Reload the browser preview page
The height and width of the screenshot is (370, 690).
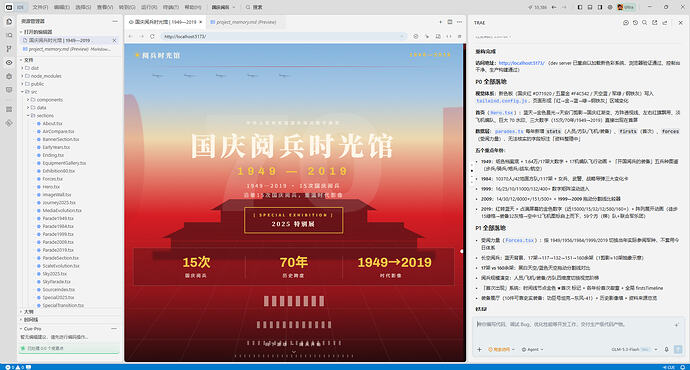tap(152, 37)
